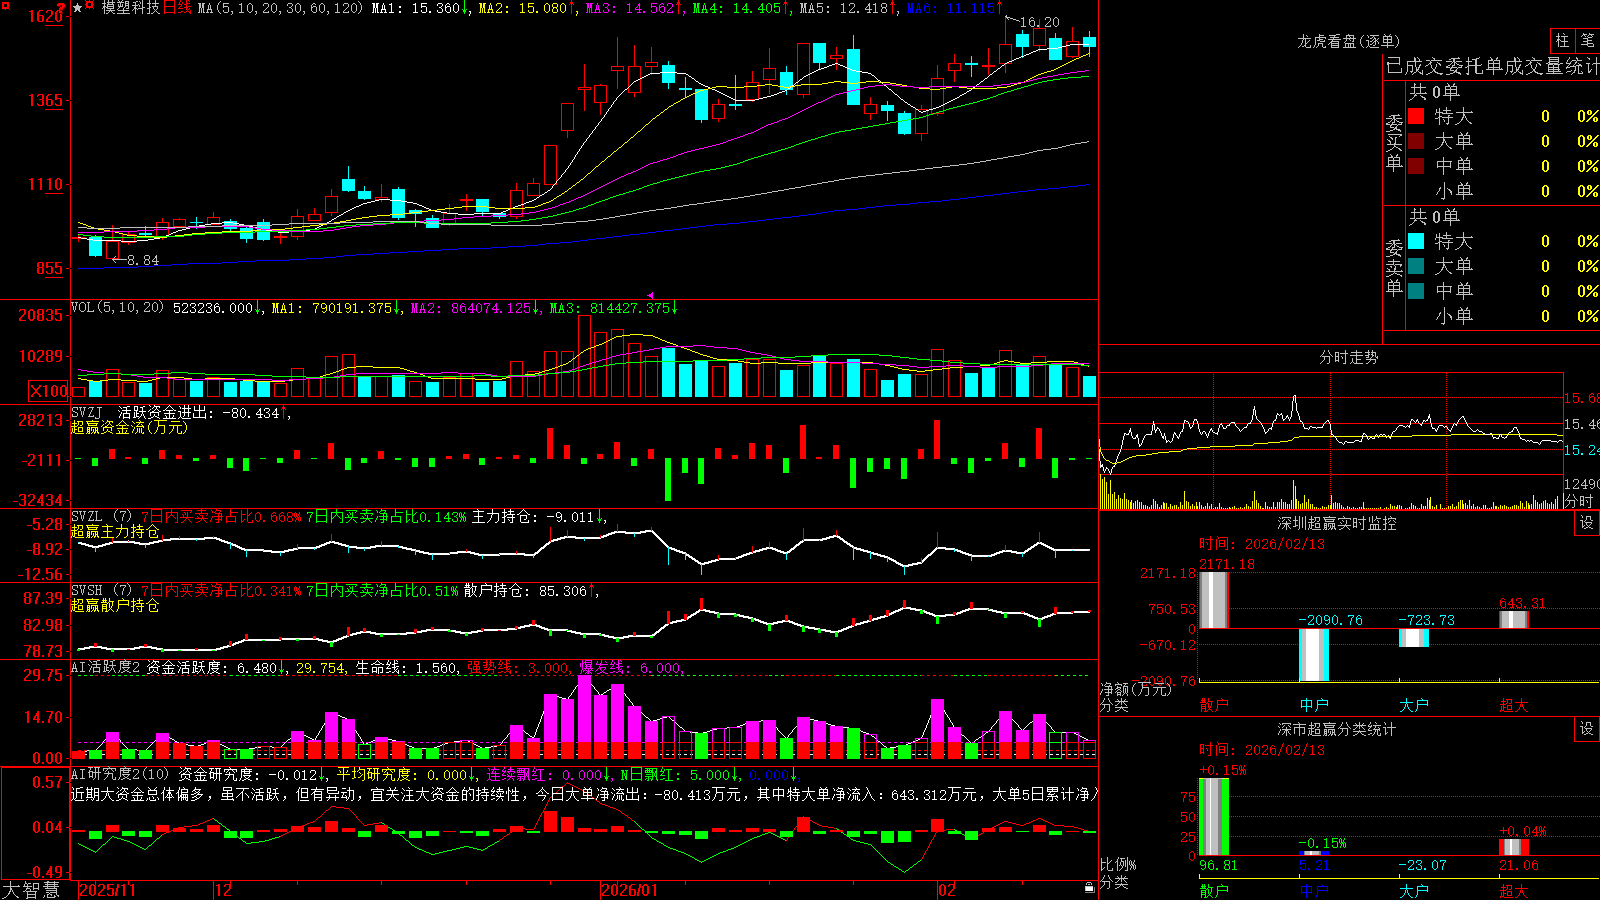Click the 已成交委托单成交量统计 header

pyautogui.click(x=1492, y=66)
